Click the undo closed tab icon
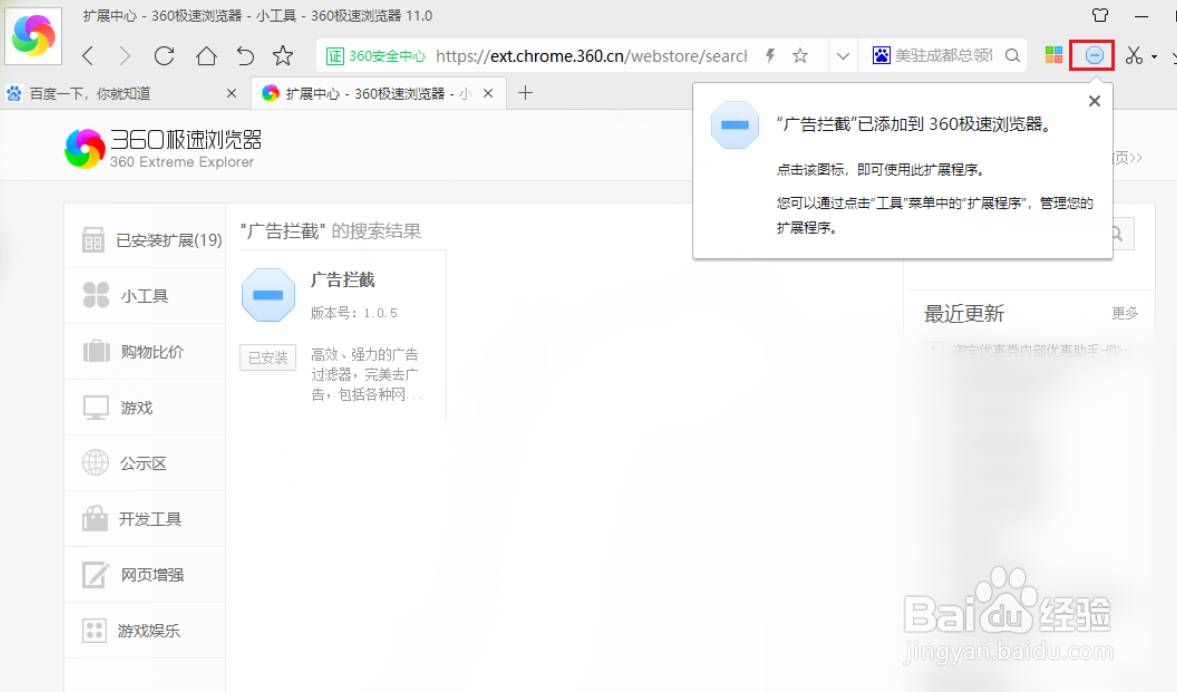The width and height of the screenshot is (1177, 692). coord(245,56)
